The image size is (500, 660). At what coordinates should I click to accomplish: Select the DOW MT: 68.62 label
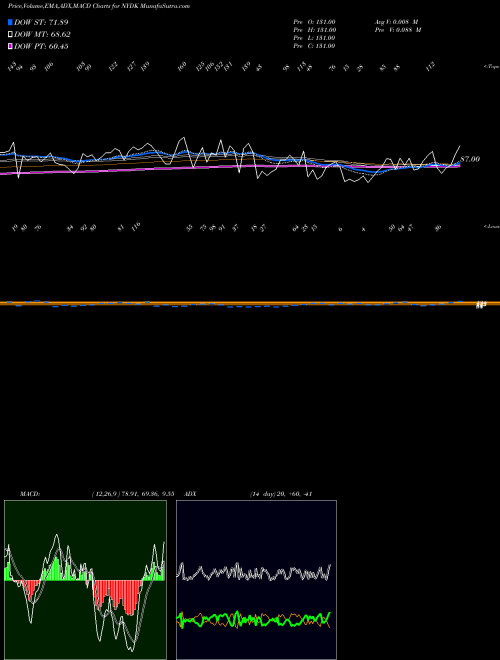(x=43, y=35)
